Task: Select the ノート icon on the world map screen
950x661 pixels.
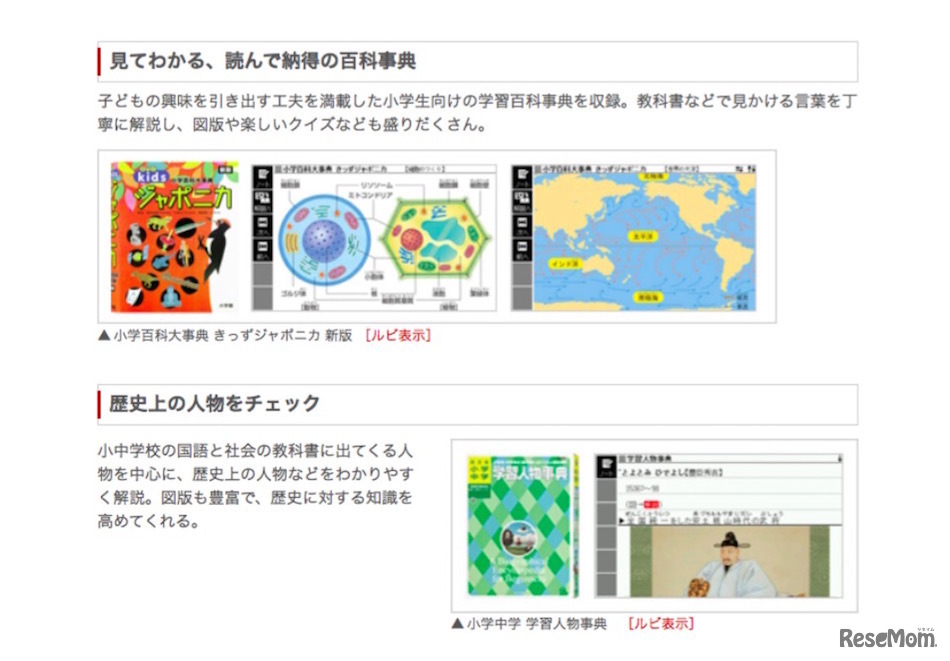Action: pyautogui.click(x=523, y=174)
